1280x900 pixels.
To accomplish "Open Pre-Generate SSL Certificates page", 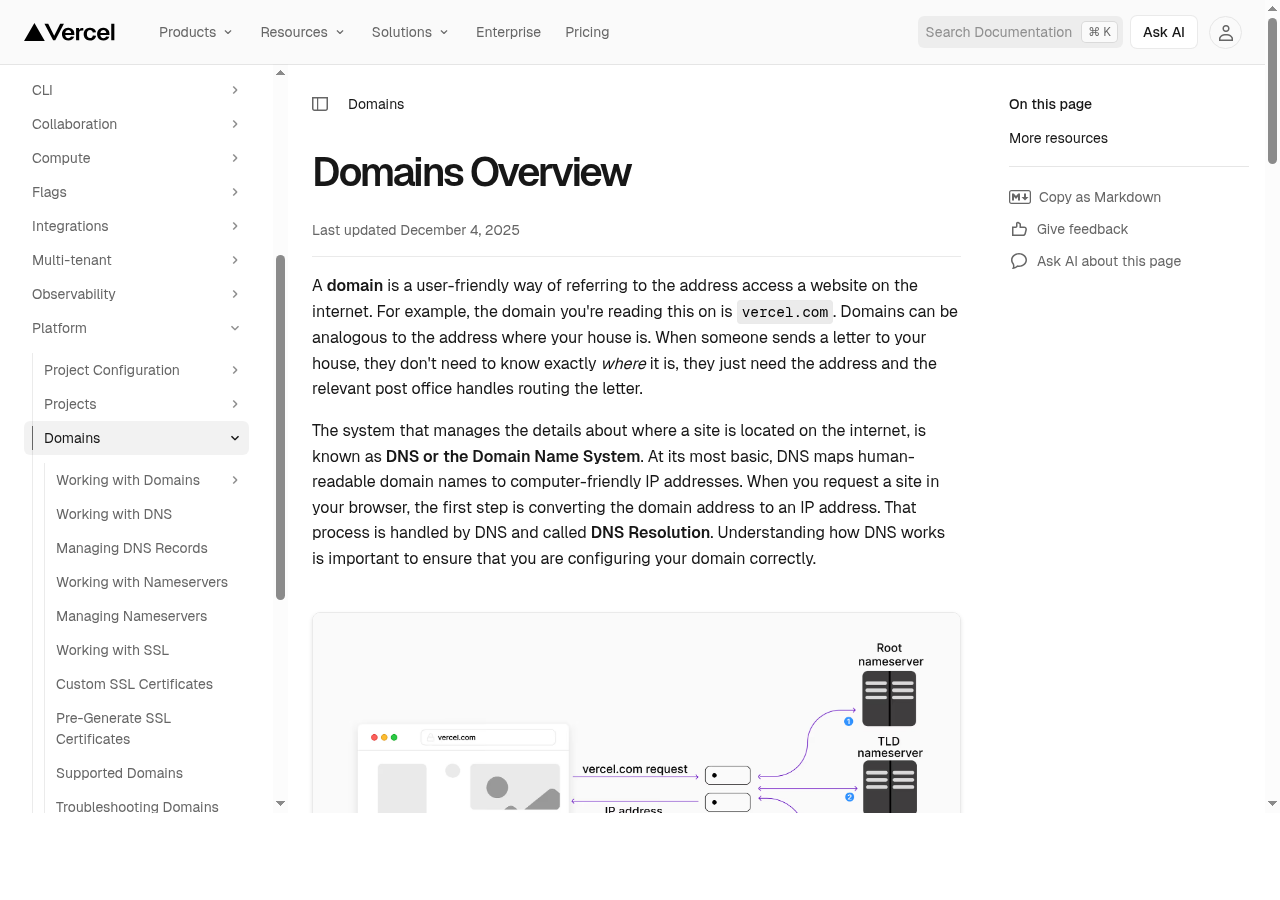I will point(113,728).
